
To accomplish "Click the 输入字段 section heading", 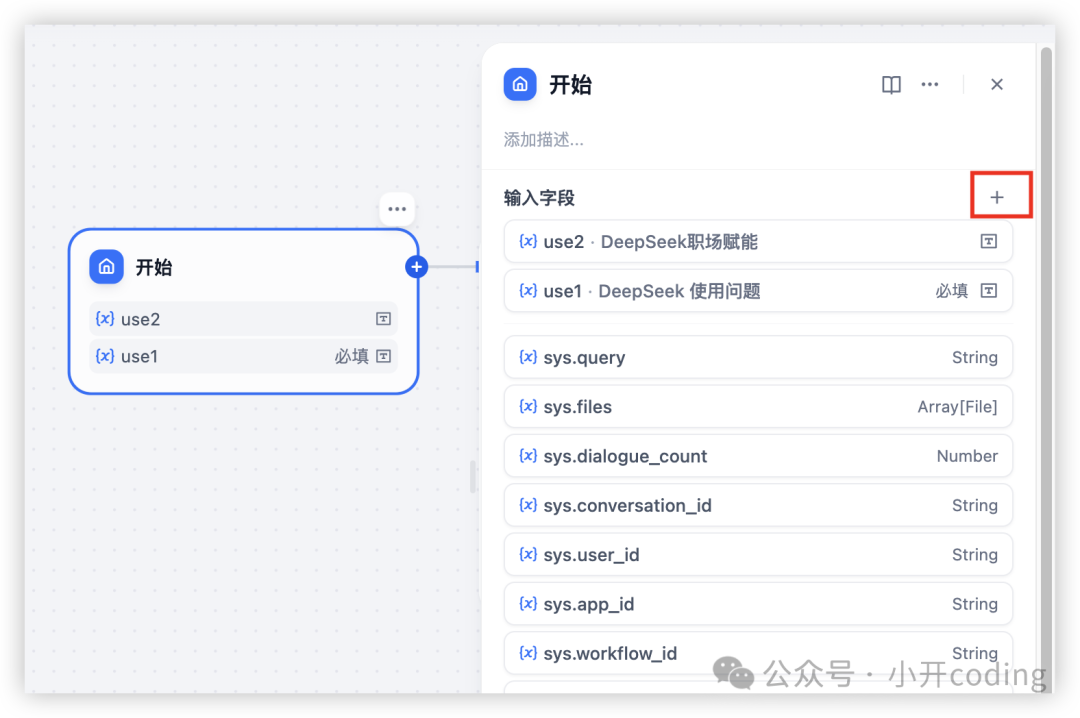I will (539, 198).
